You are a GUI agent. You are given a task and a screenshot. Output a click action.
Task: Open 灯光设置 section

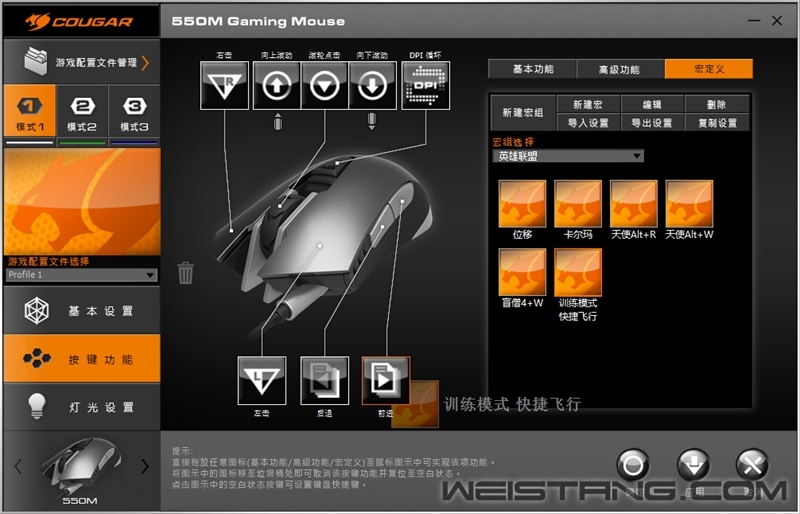[82, 407]
